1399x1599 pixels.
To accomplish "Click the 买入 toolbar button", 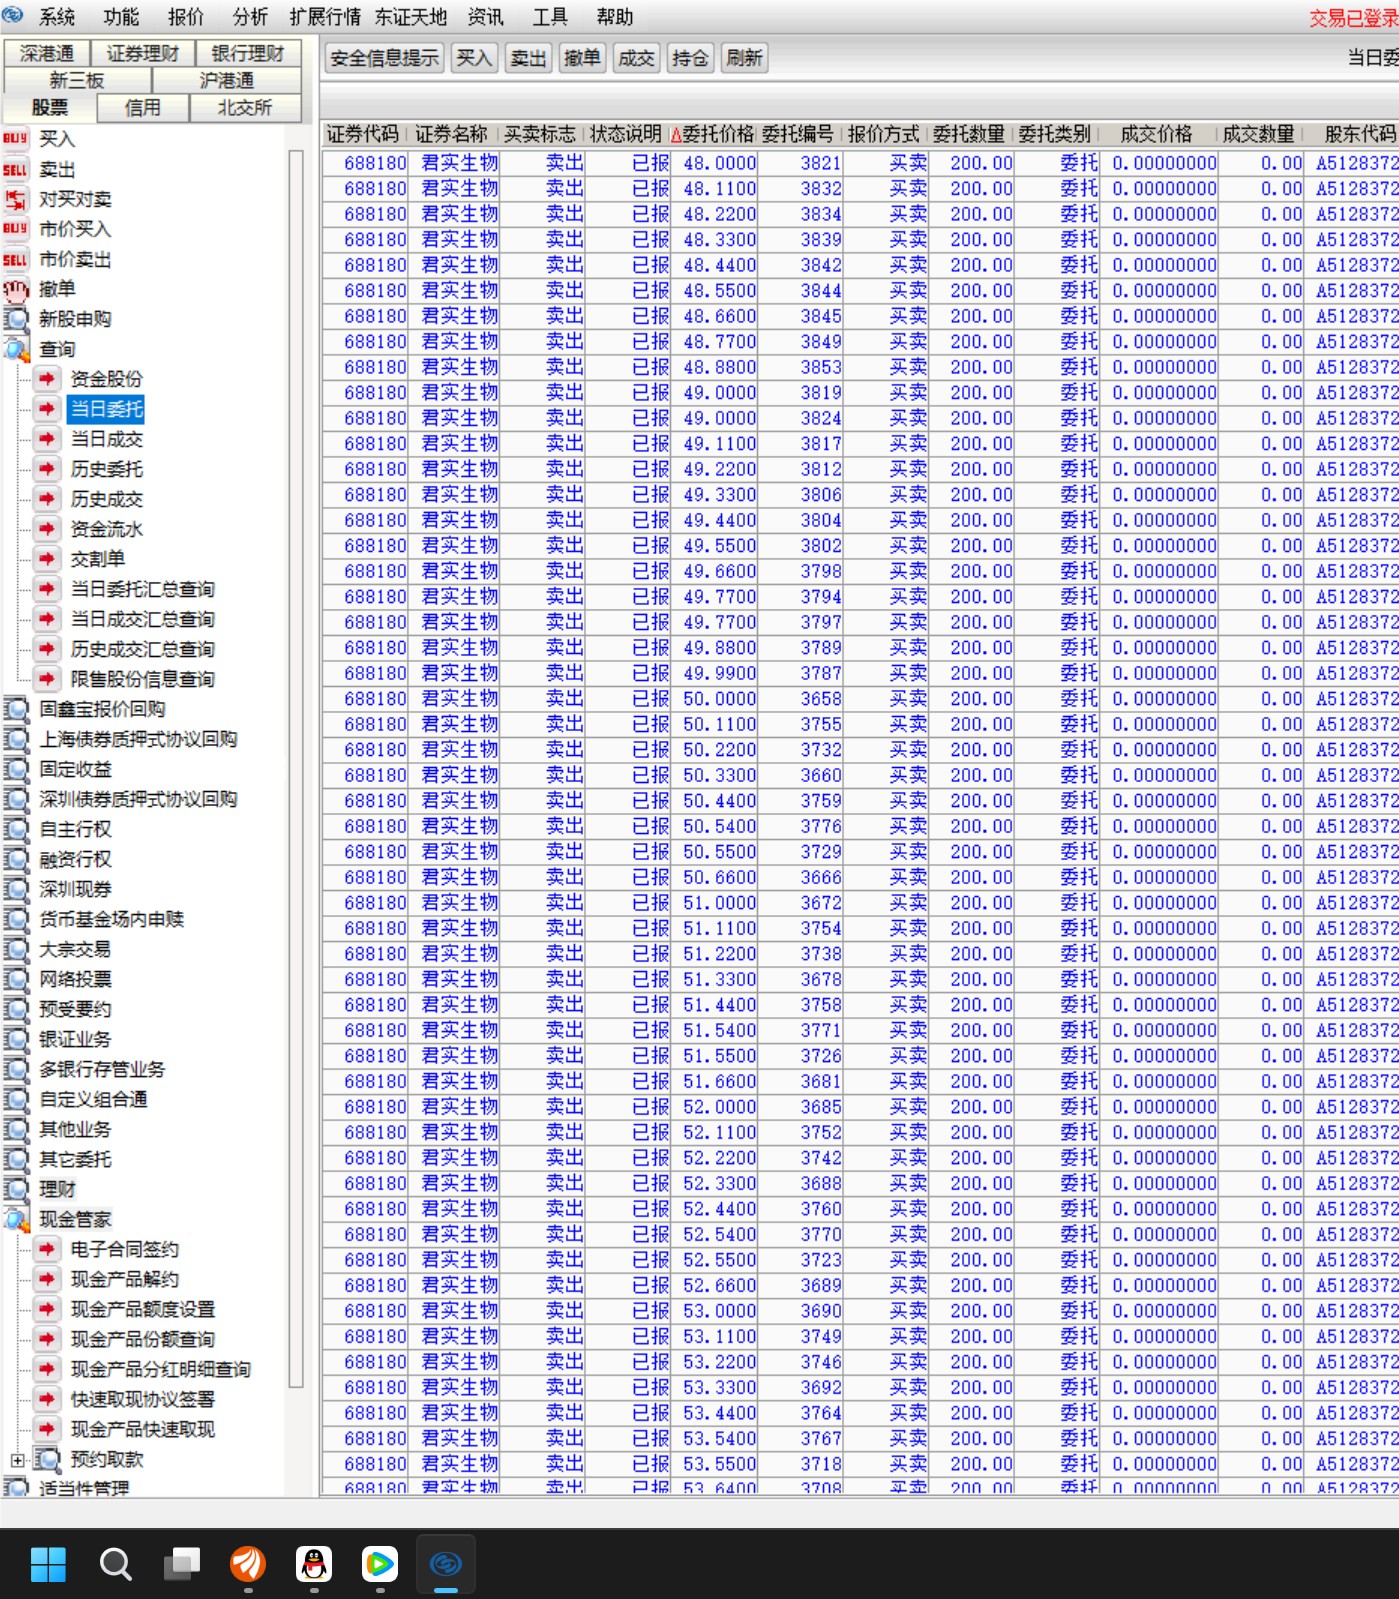I will (x=474, y=58).
